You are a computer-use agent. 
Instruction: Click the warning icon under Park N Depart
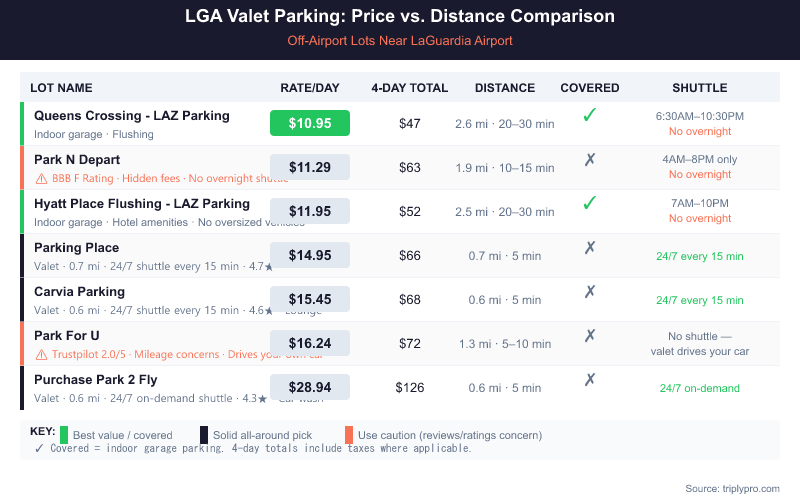(x=41, y=178)
